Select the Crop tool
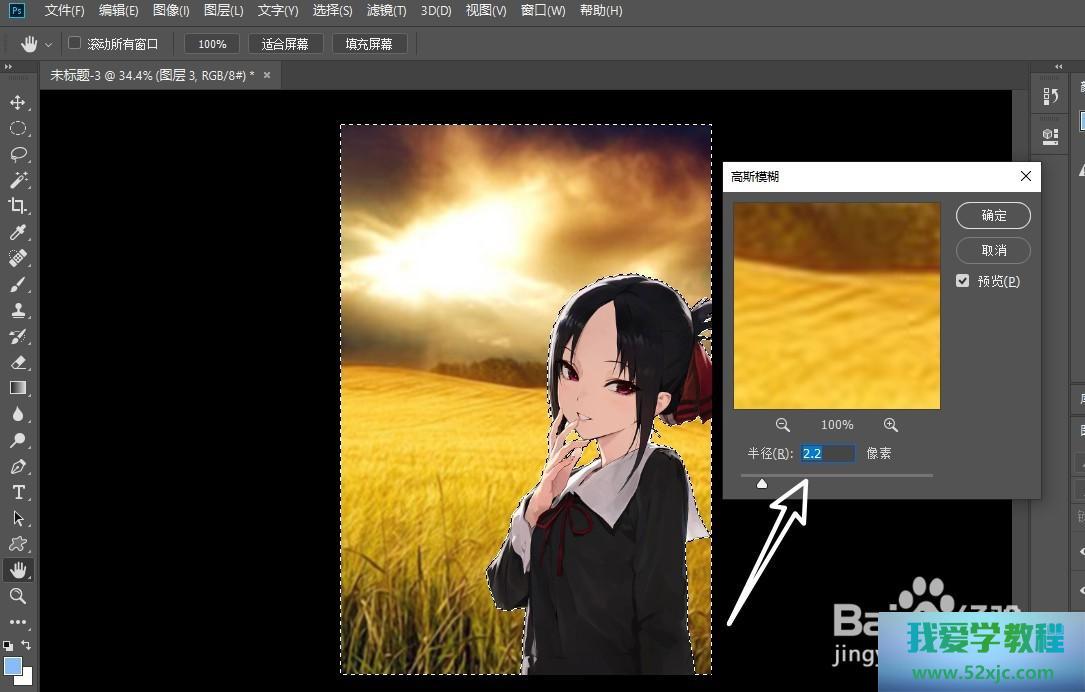This screenshot has height=692, width=1085. pyautogui.click(x=17, y=206)
